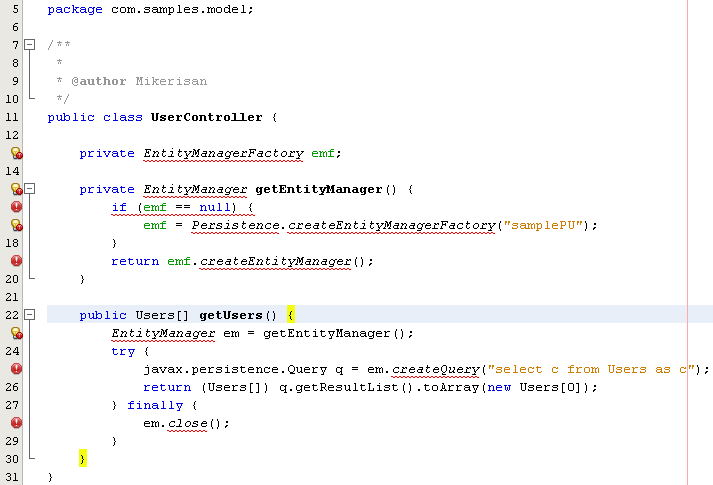This screenshot has width=713, height=485.
Task: Click the underlined EntityManagerFactory type on line 13
Action: coord(223,153)
